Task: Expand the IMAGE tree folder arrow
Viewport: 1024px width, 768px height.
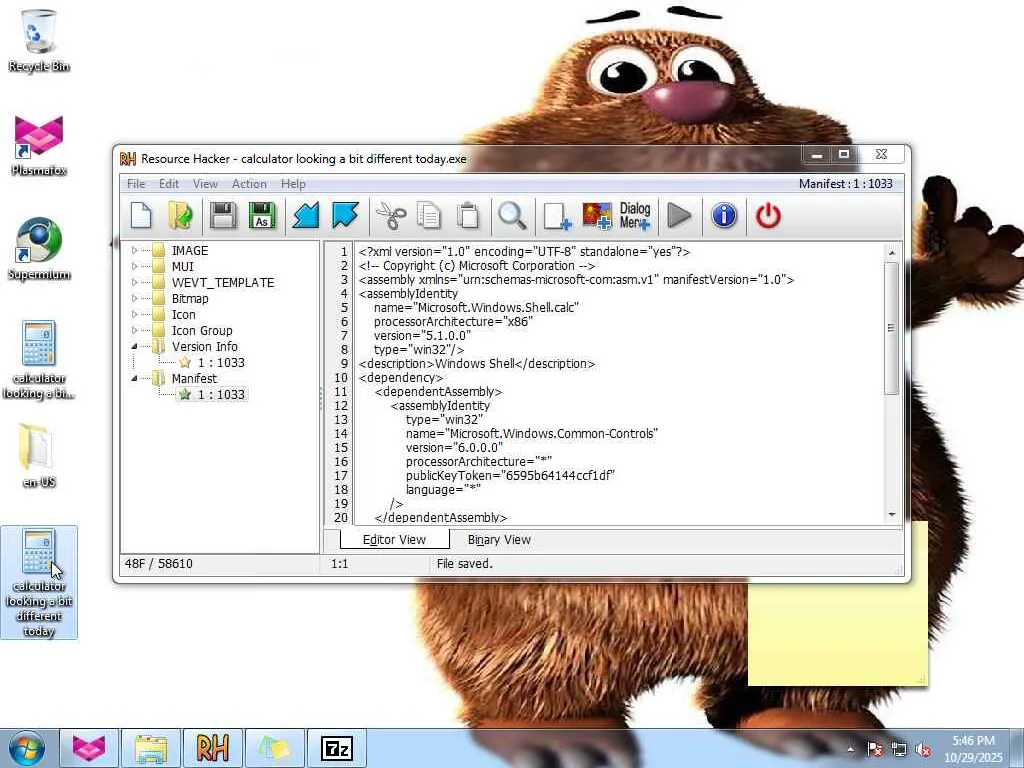Action: pyautogui.click(x=135, y=250)
